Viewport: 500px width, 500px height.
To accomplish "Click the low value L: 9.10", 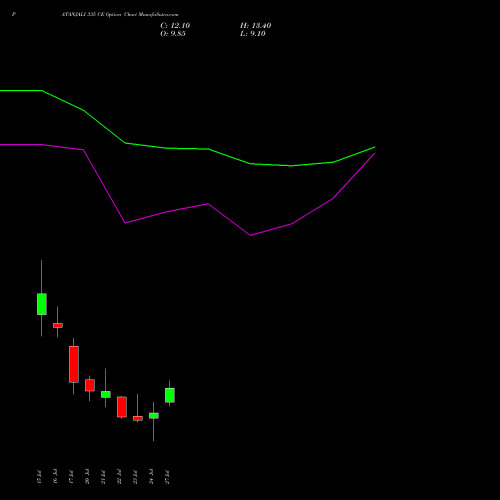I will coord(253,34).
